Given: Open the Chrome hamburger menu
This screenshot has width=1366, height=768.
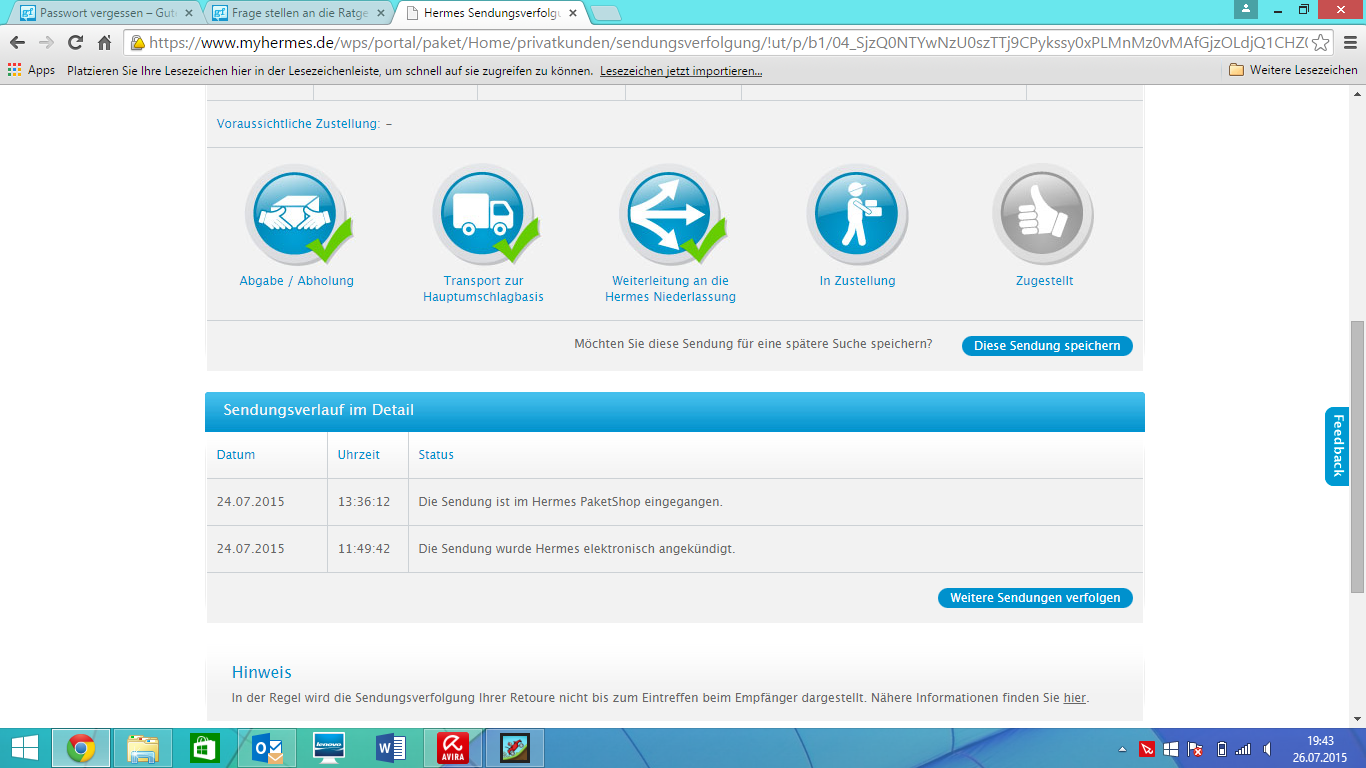Looking at the screenshot, I should (1349, 43).
